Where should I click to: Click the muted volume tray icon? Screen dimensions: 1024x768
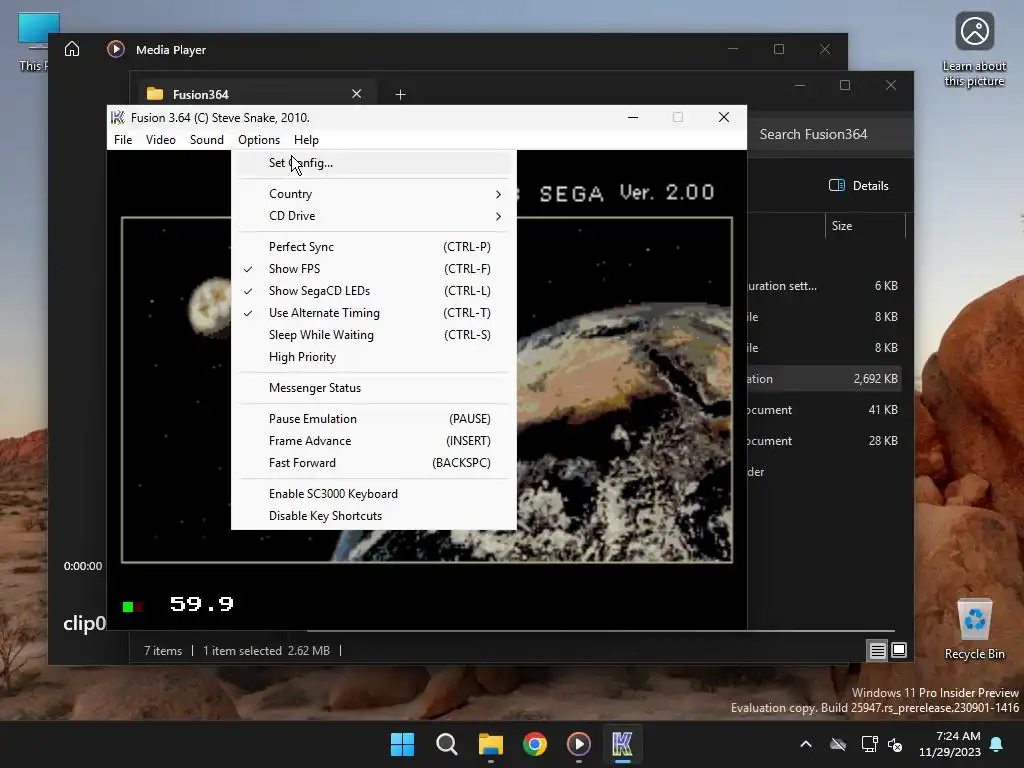click(x=895, y=744)
